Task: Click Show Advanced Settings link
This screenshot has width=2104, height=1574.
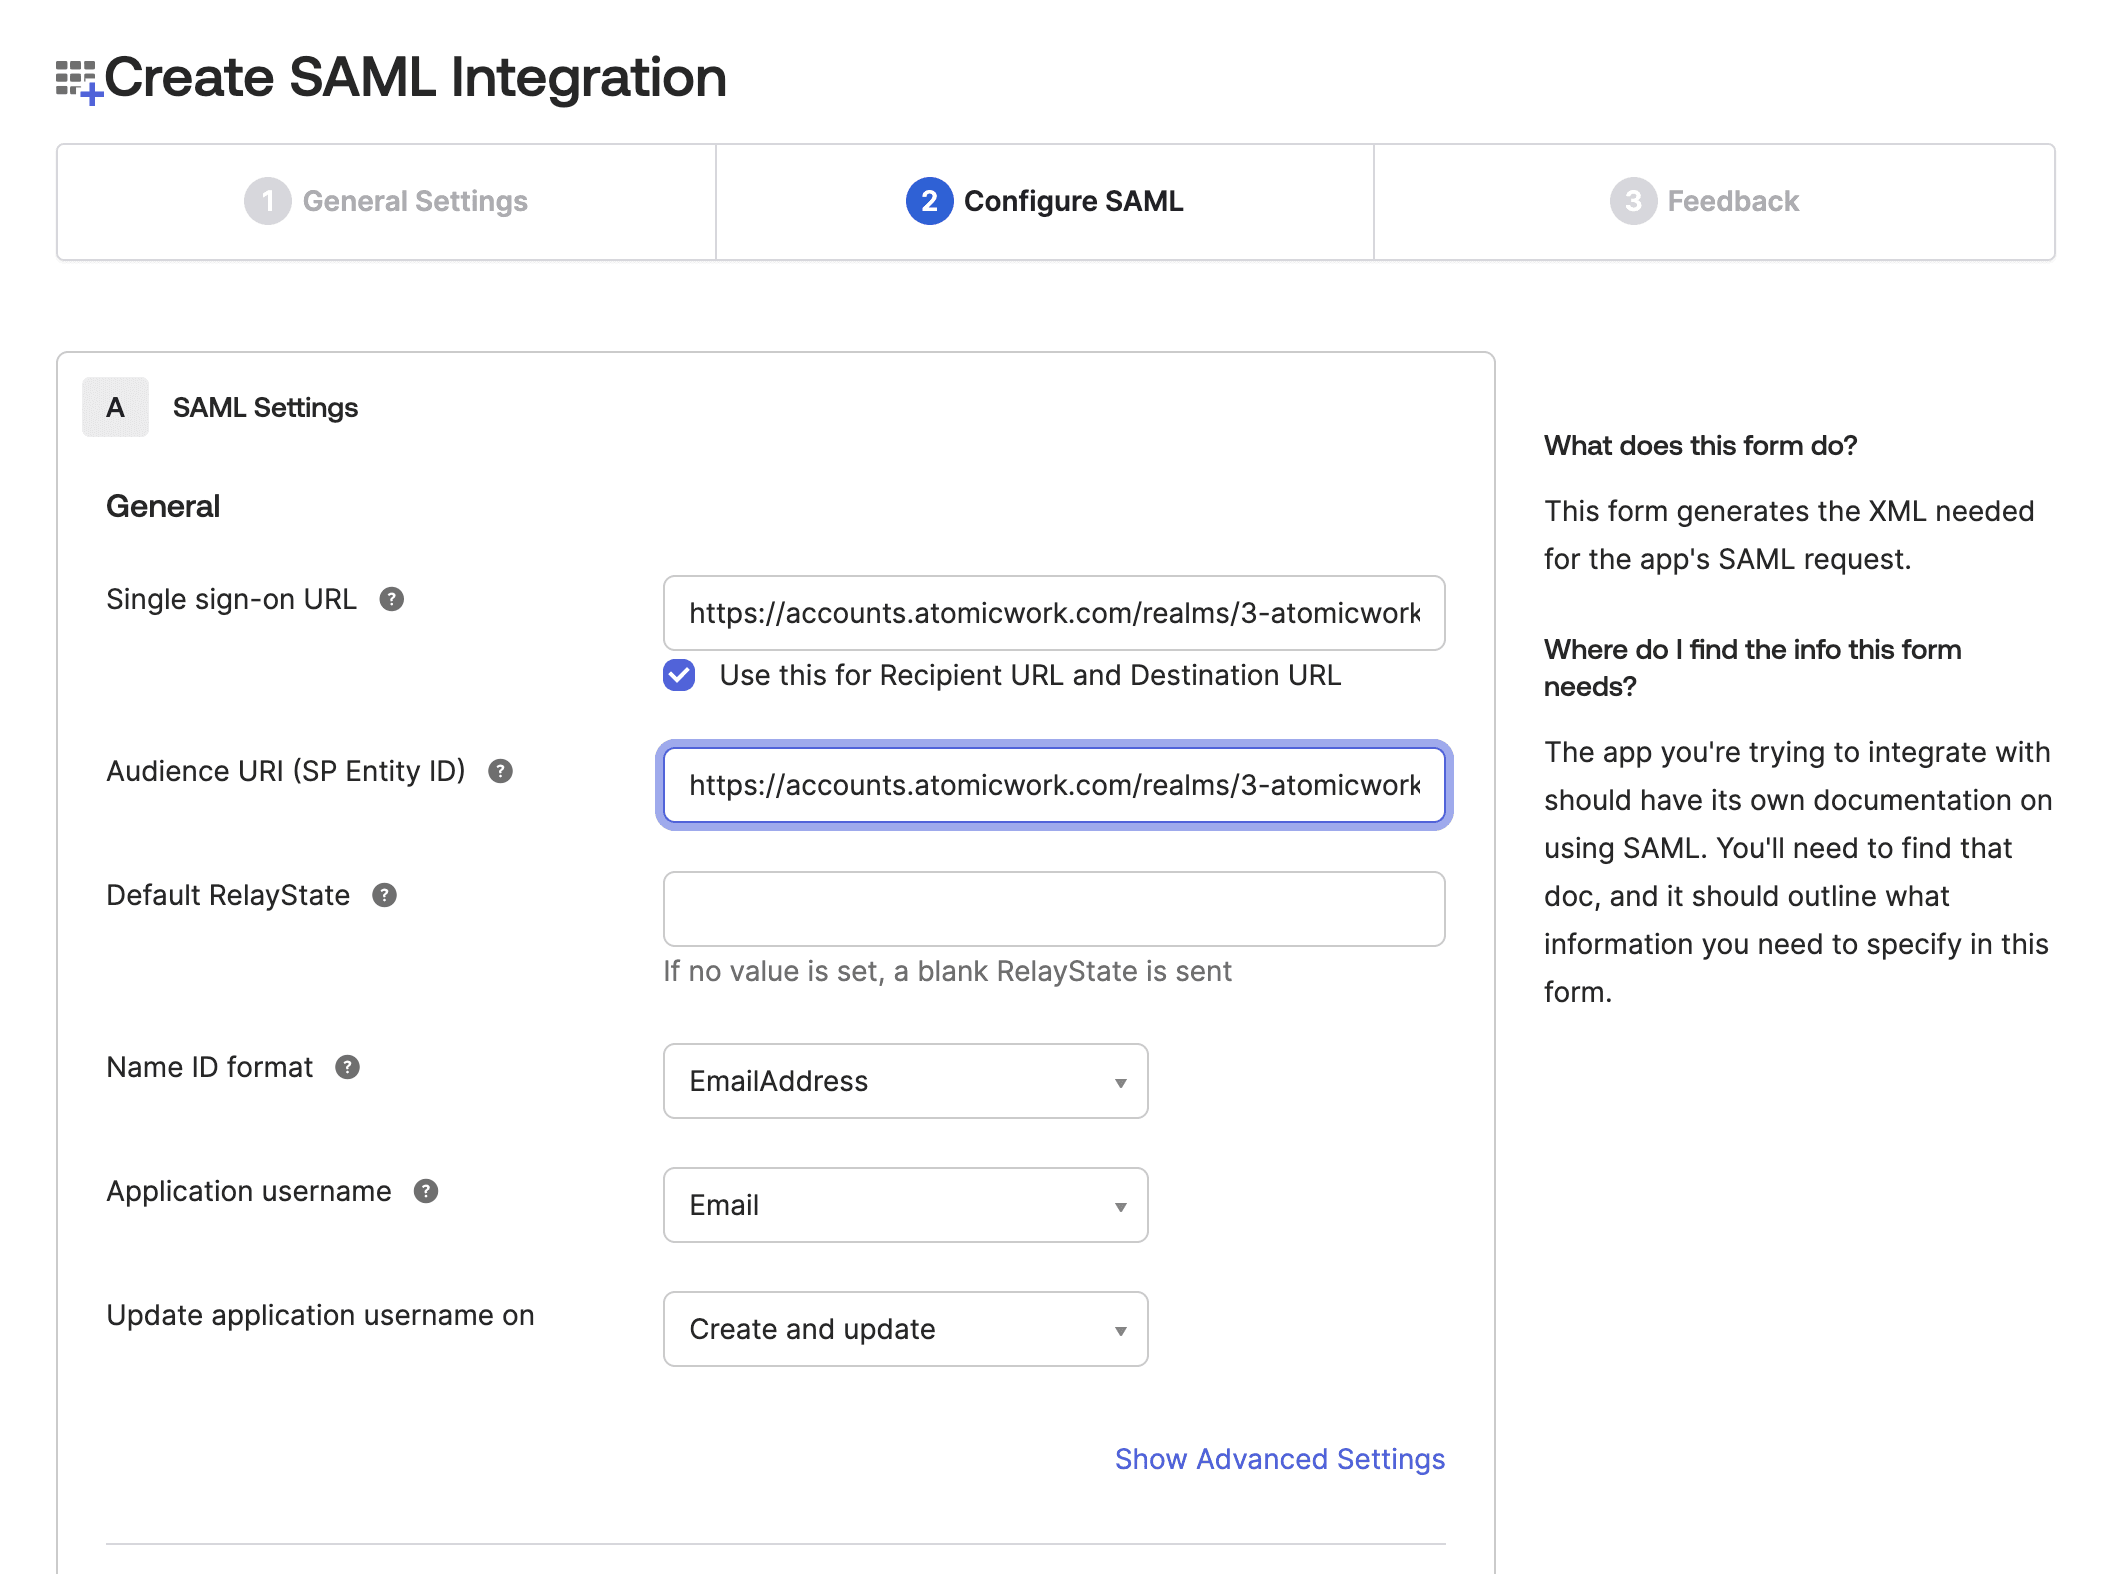Action: 1280,1459
